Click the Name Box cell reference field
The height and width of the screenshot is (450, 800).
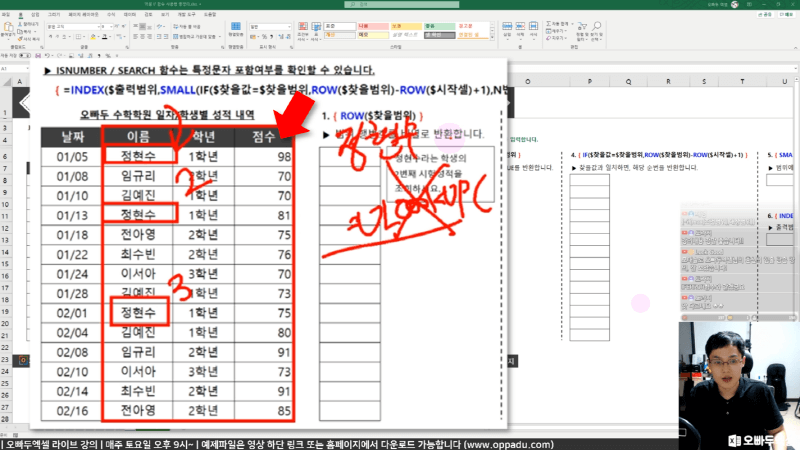tap(14, 68)
